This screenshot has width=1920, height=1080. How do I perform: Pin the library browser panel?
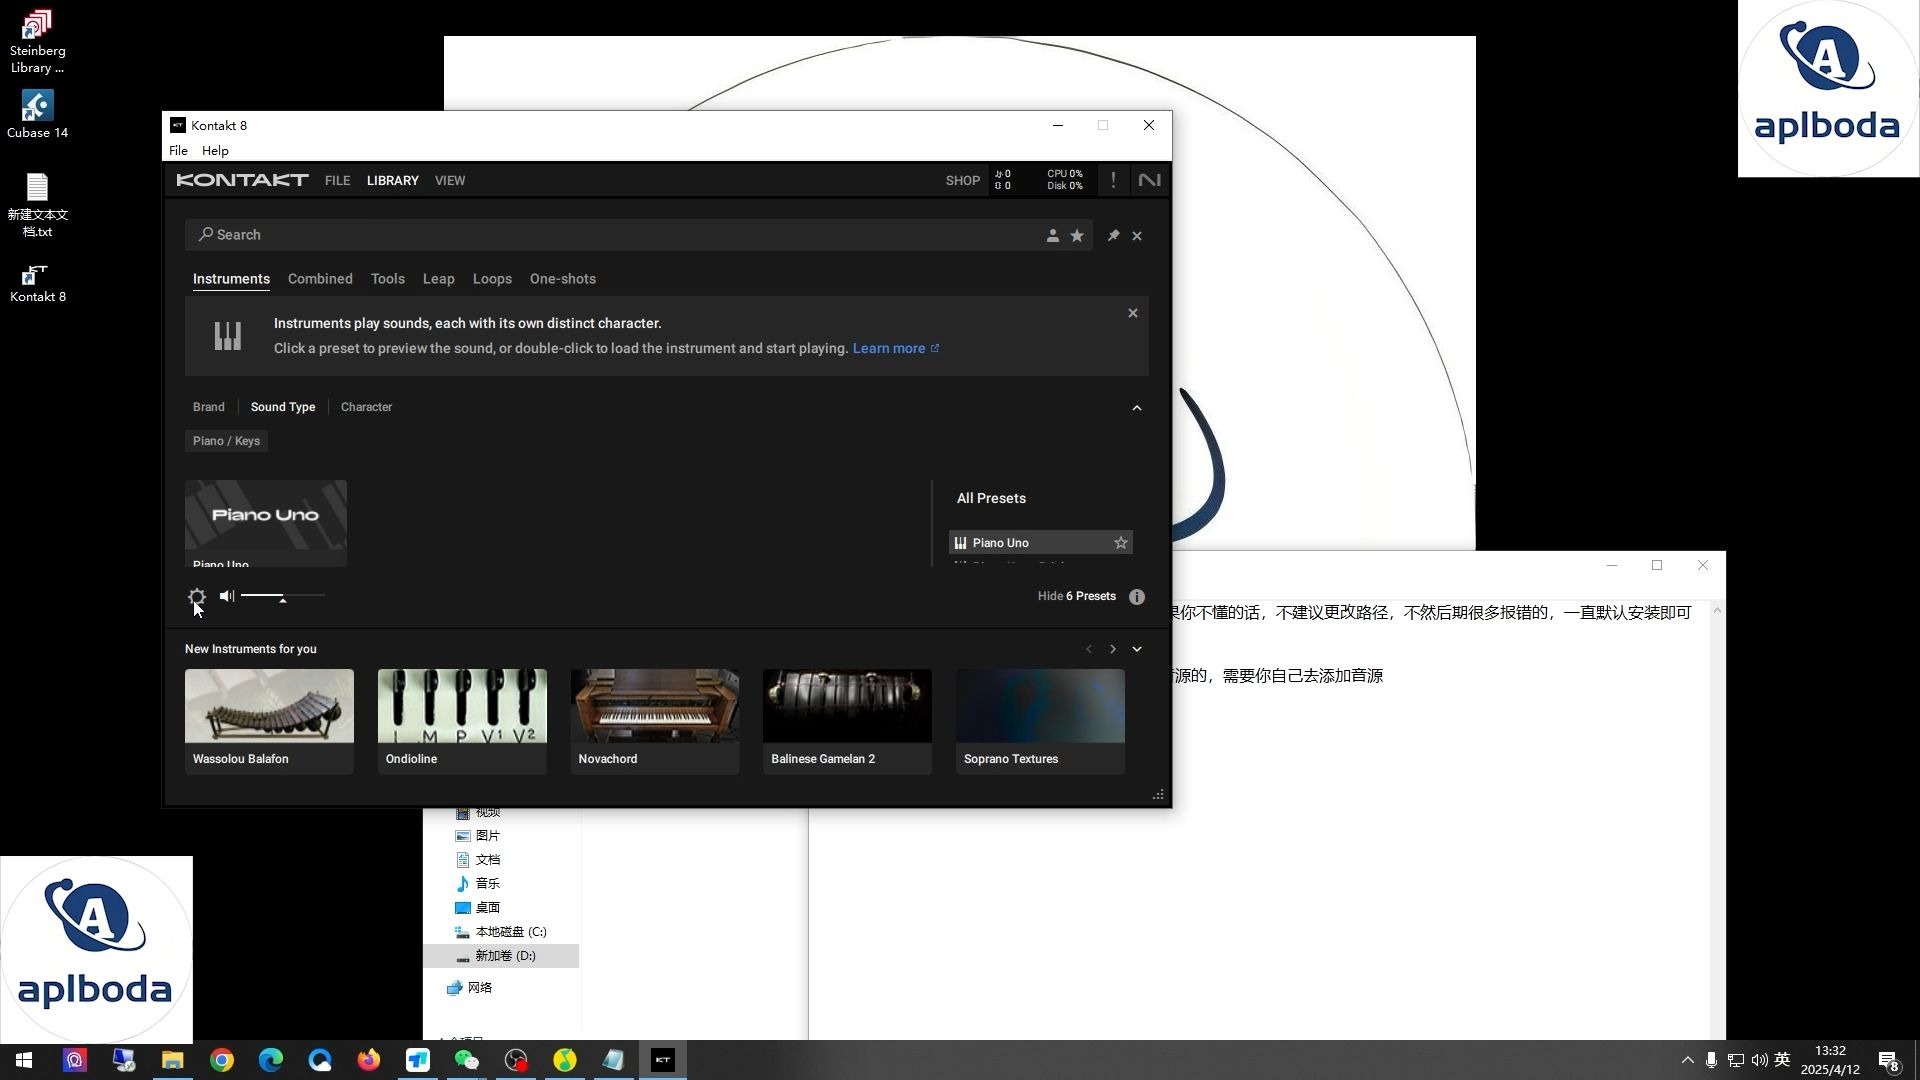coord(1113,236)
